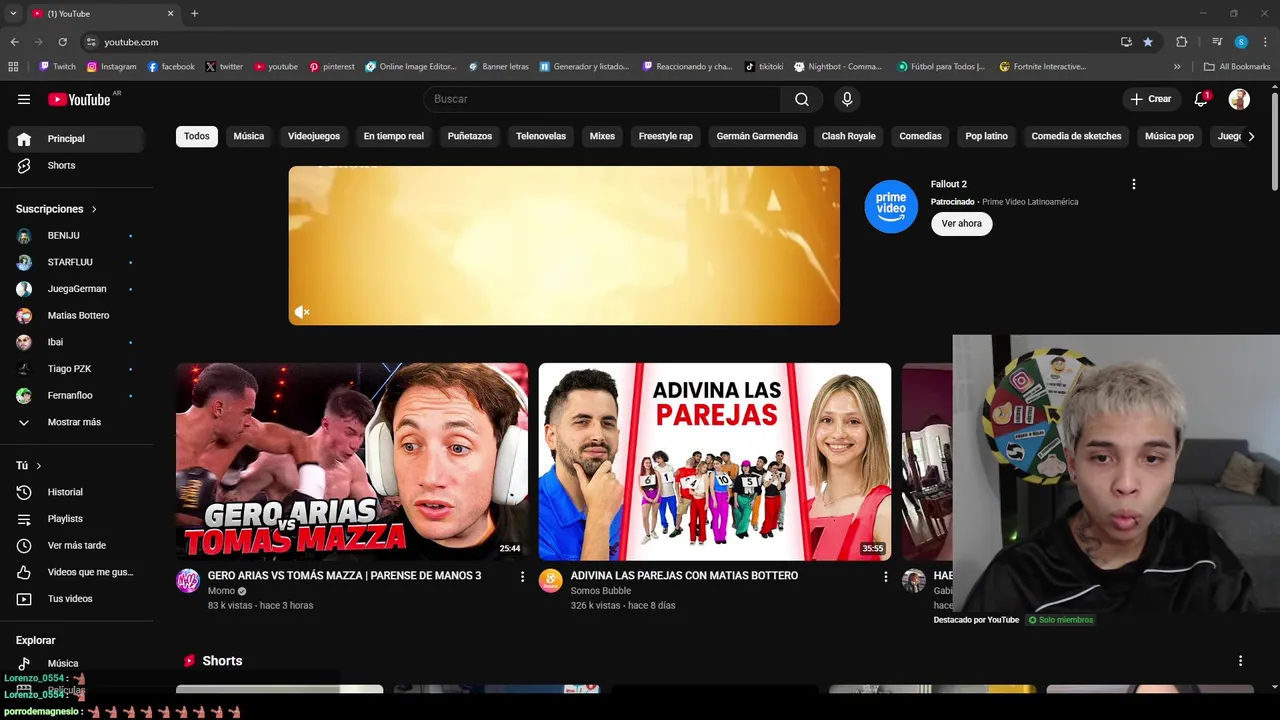The height and width of the screenshot is (720, 1280).
Task: Open Gero Arias vs Tomás Mazza title
Action: click(x=345, y=576)
